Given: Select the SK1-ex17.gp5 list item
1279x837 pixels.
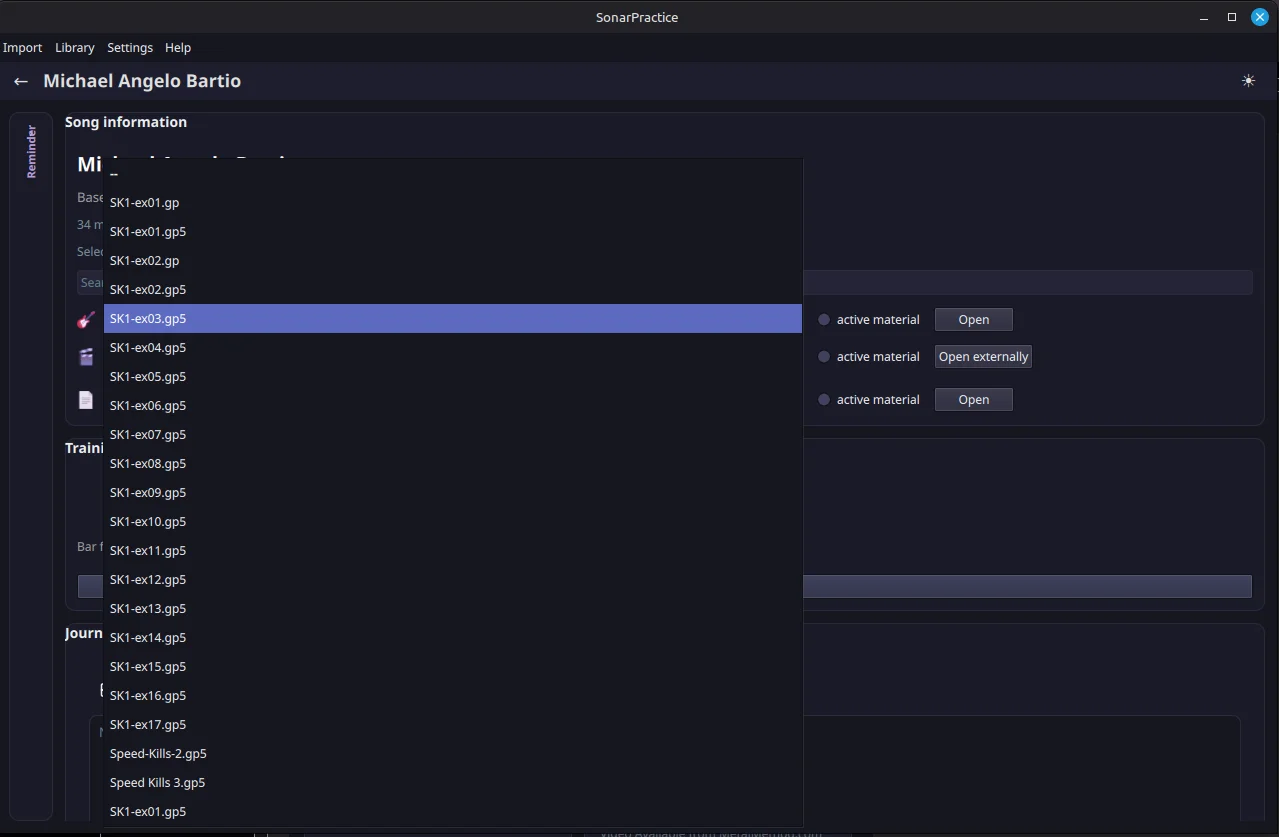Looking at the screenshot, I should [453, 725].
